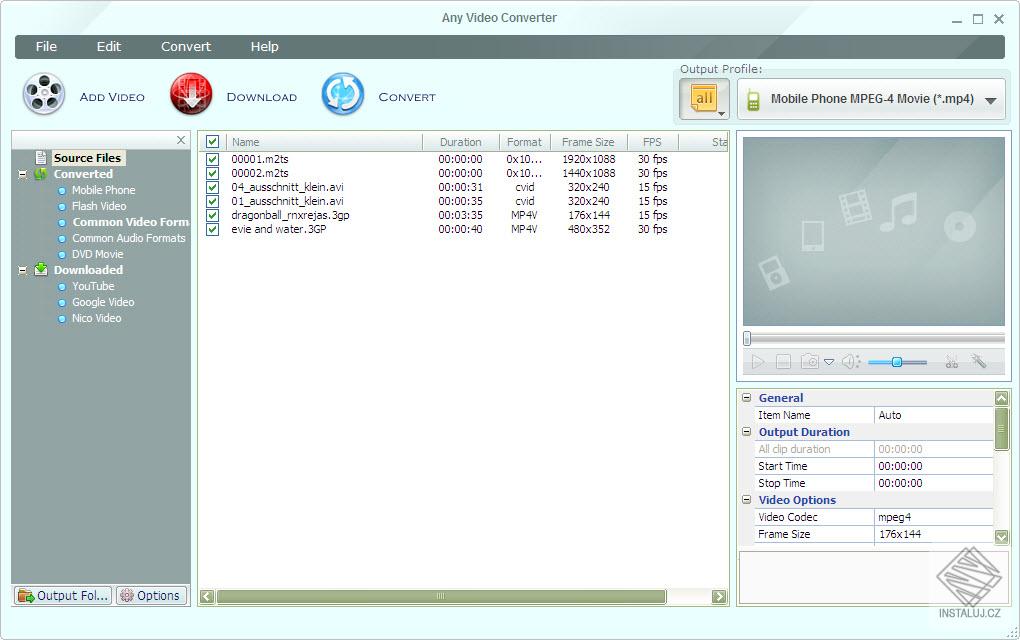Toggle the select-all checkbox in header
The height and width of the screenshot is (640, 1020).
pos(212,141)
